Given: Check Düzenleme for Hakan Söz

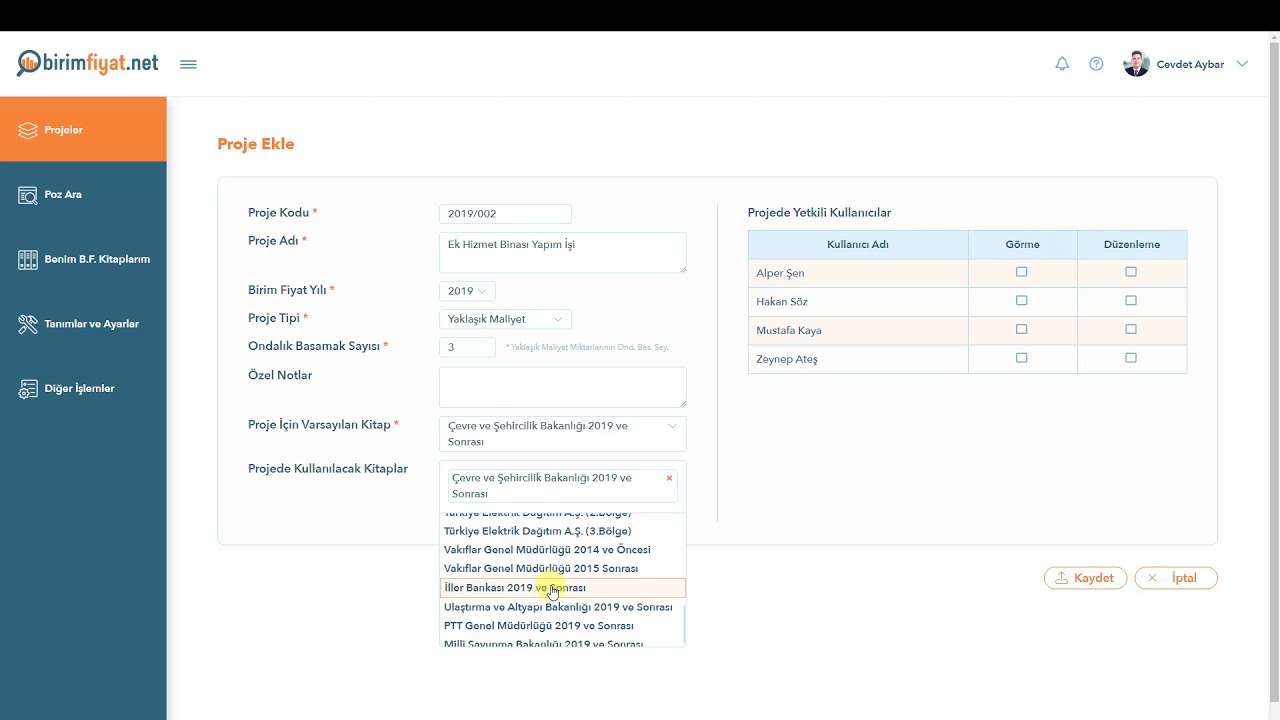Looking at the screenshot, I should click(1131, 300).
